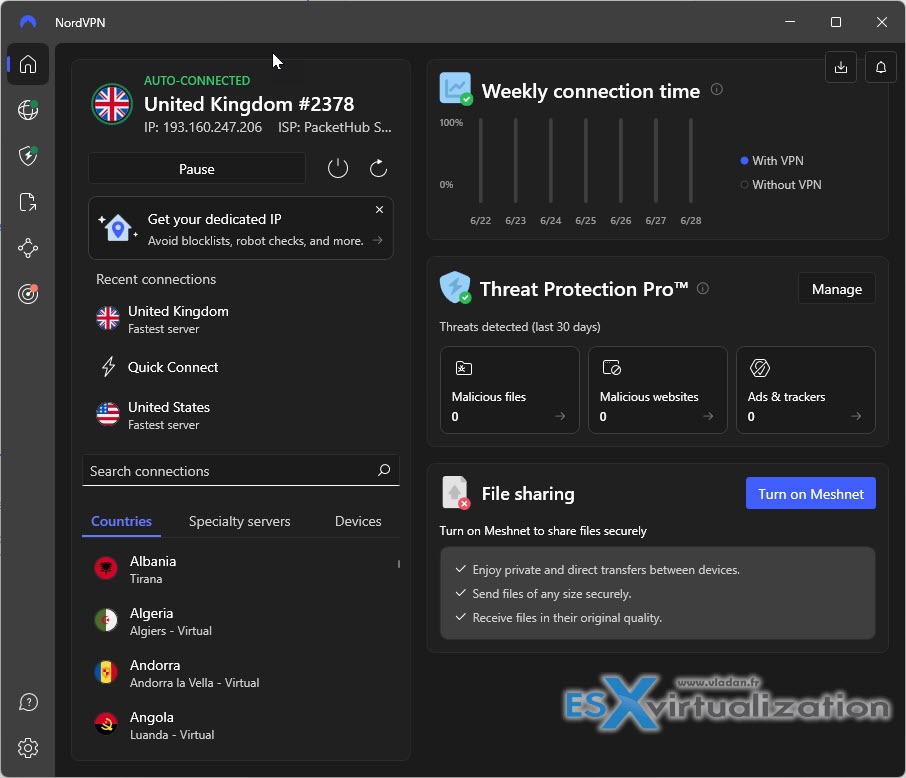Click the search magnifier icon

(384, 470)
